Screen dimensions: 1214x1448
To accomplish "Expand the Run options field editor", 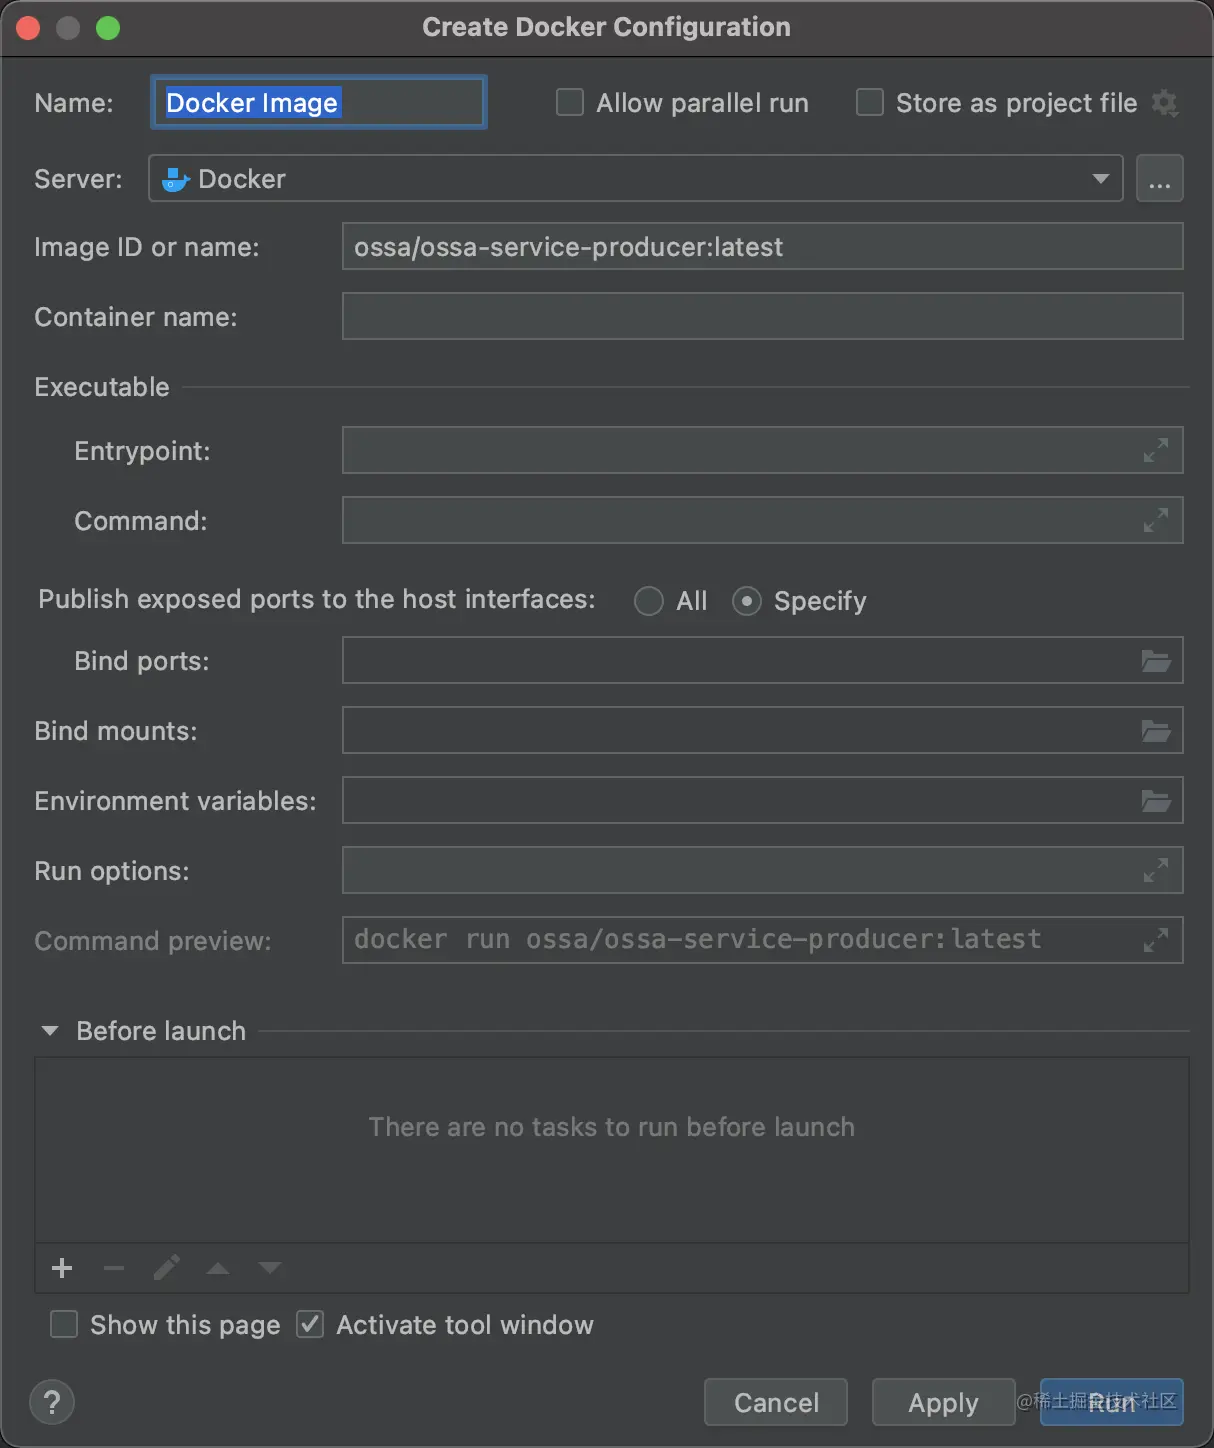I will click(1156, 871).
